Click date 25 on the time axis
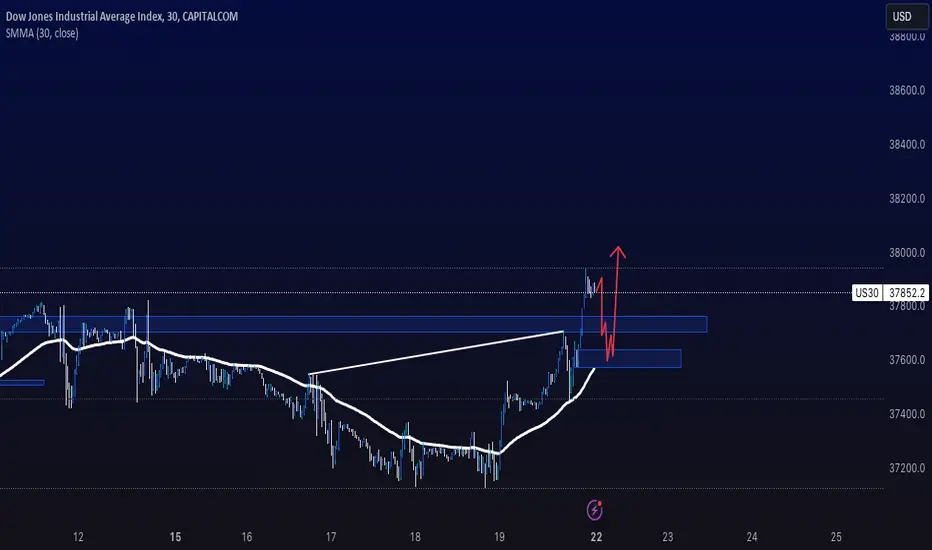This screenshot has height=550, width=932. 836,537
